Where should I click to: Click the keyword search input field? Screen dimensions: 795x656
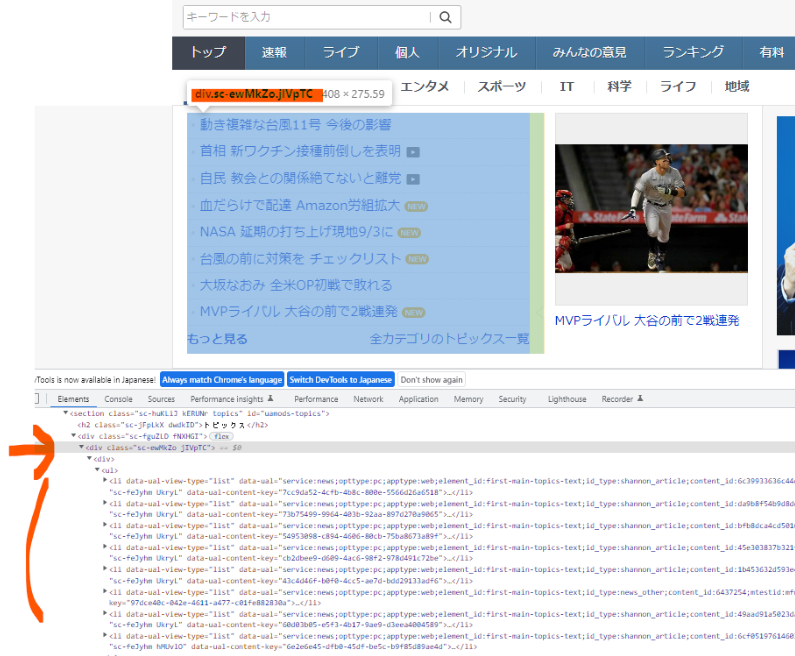307,17
